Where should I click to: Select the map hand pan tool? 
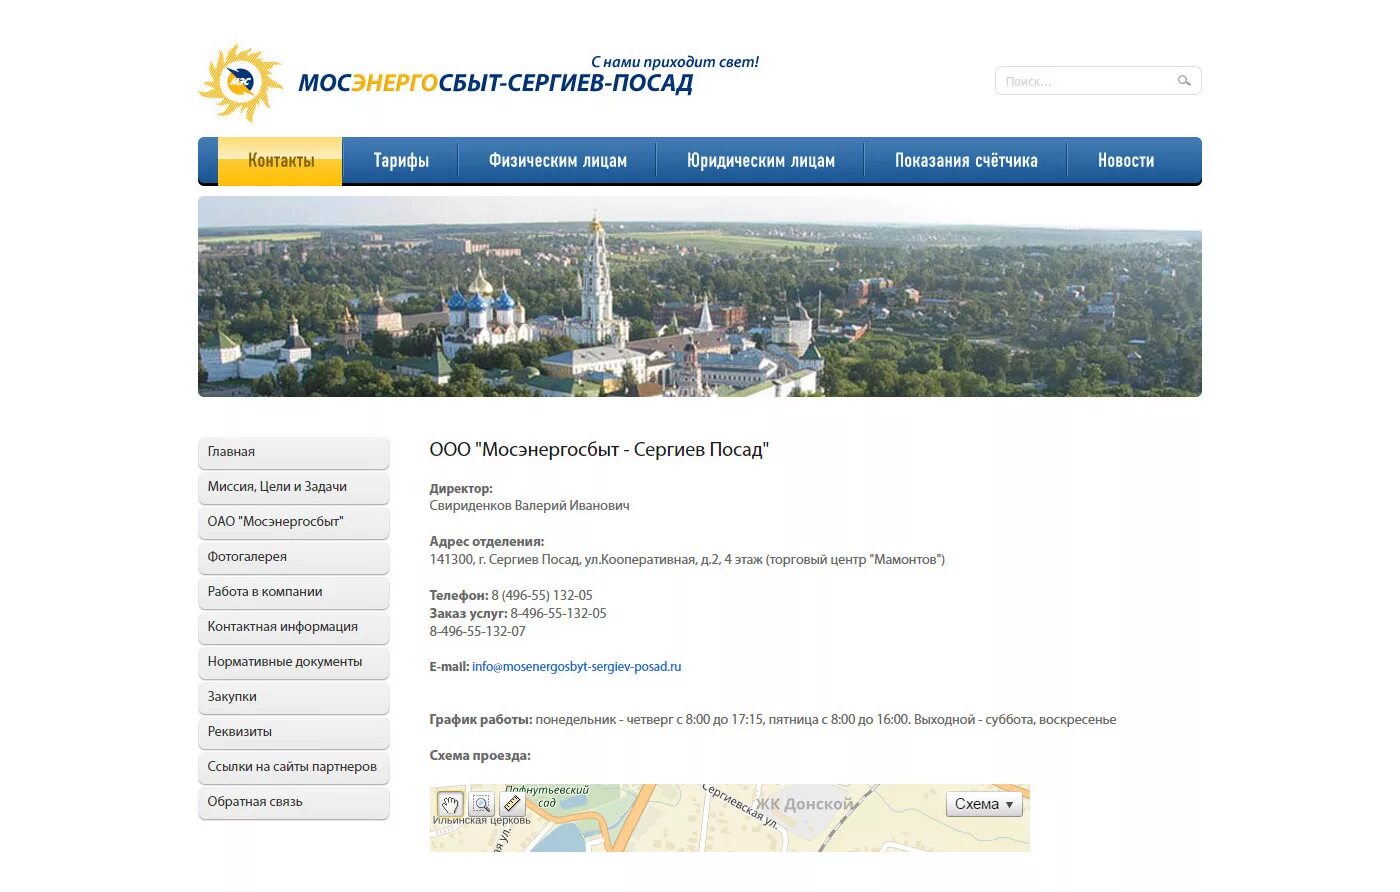(450, 804)
